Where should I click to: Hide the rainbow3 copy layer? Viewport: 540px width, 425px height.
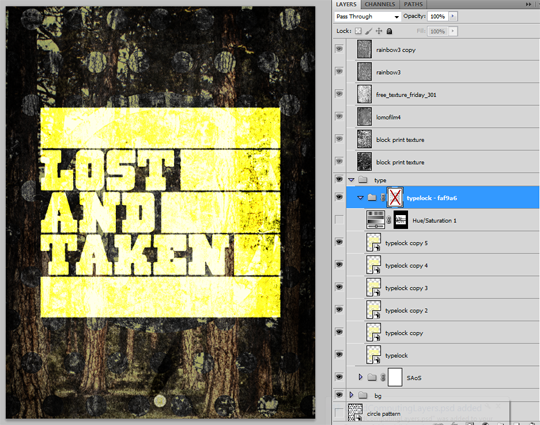[x=339, y=49]
